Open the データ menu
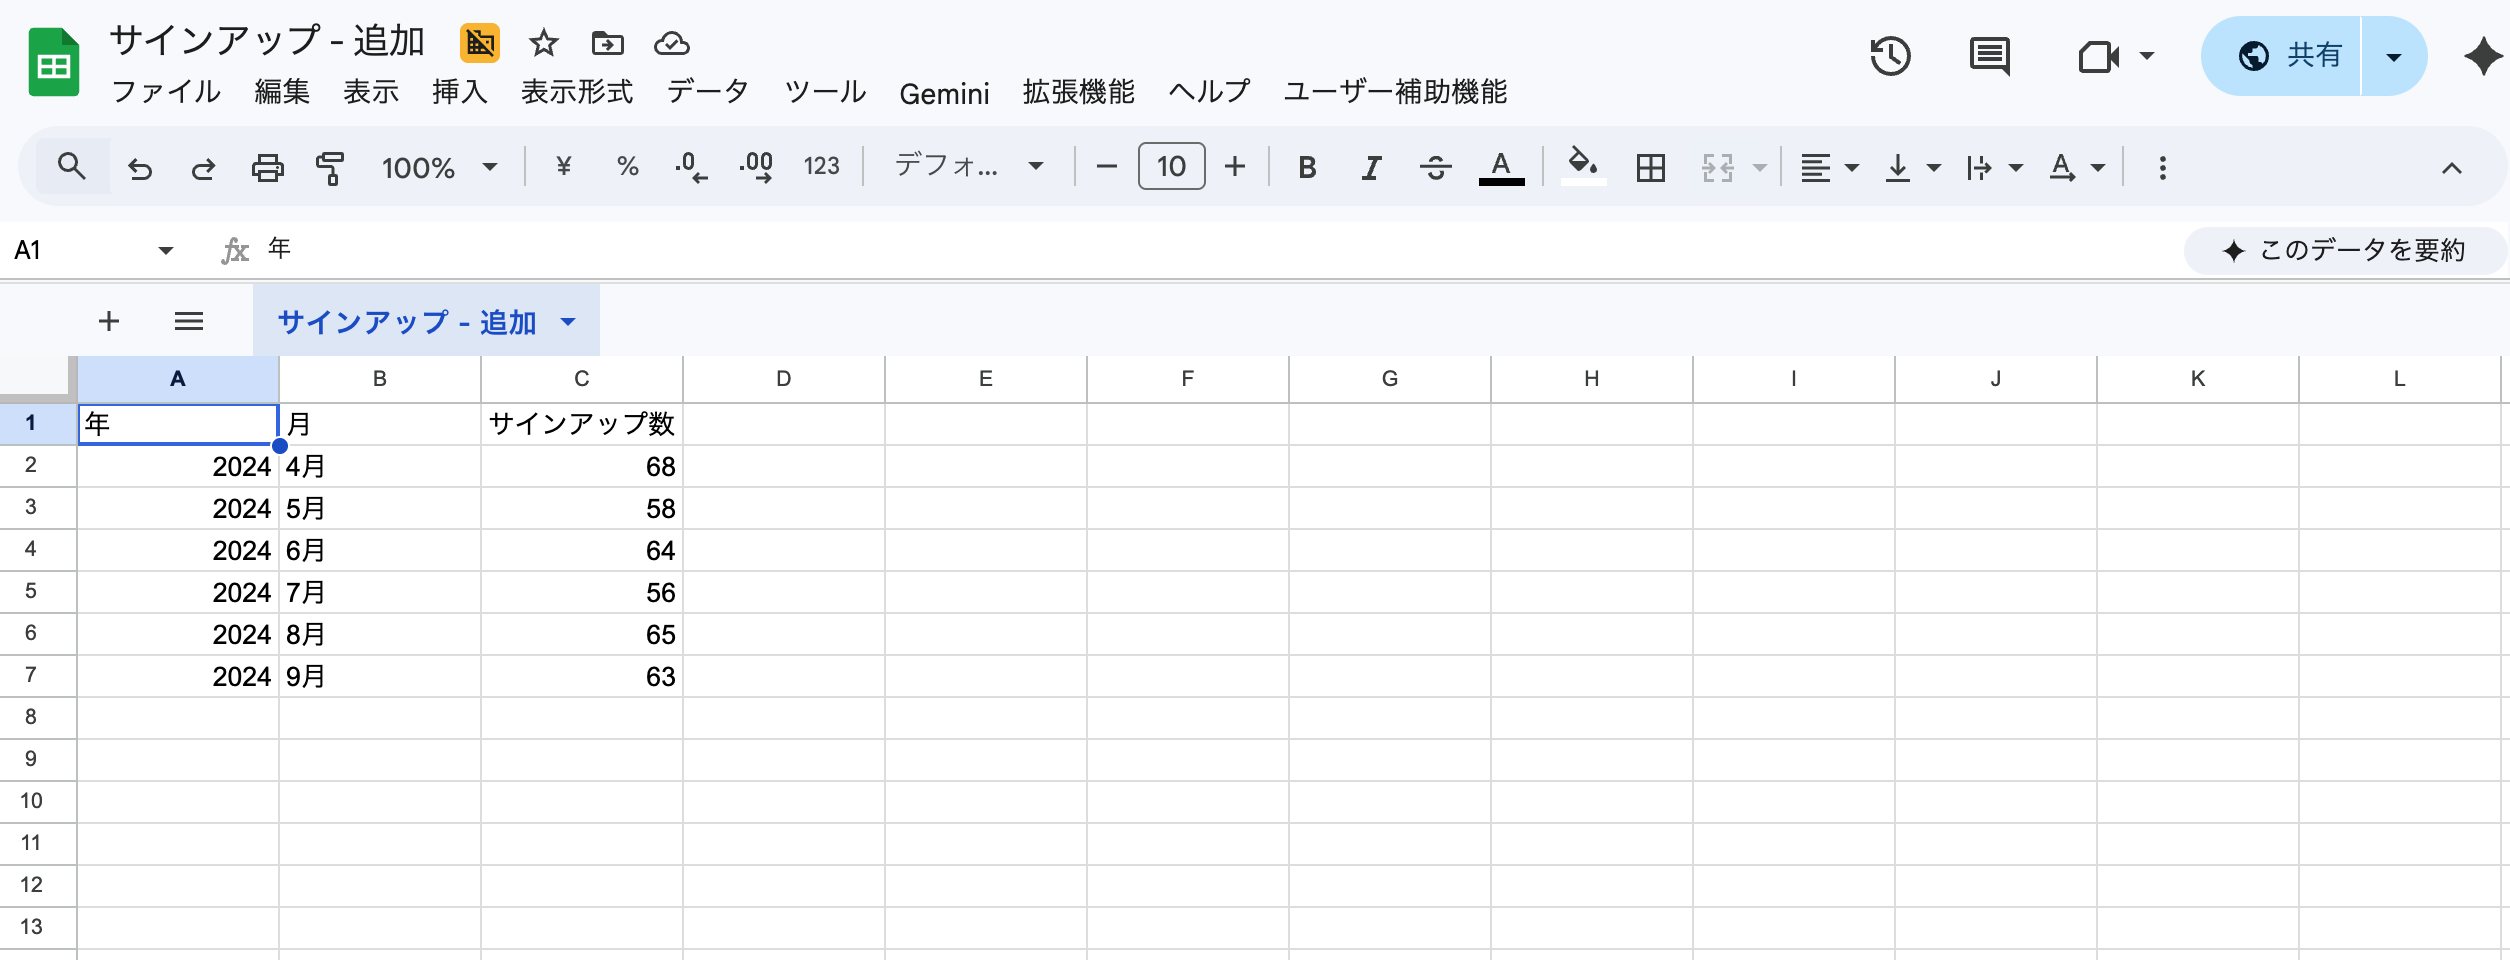The image size is (2510, 960). (707, 92)
